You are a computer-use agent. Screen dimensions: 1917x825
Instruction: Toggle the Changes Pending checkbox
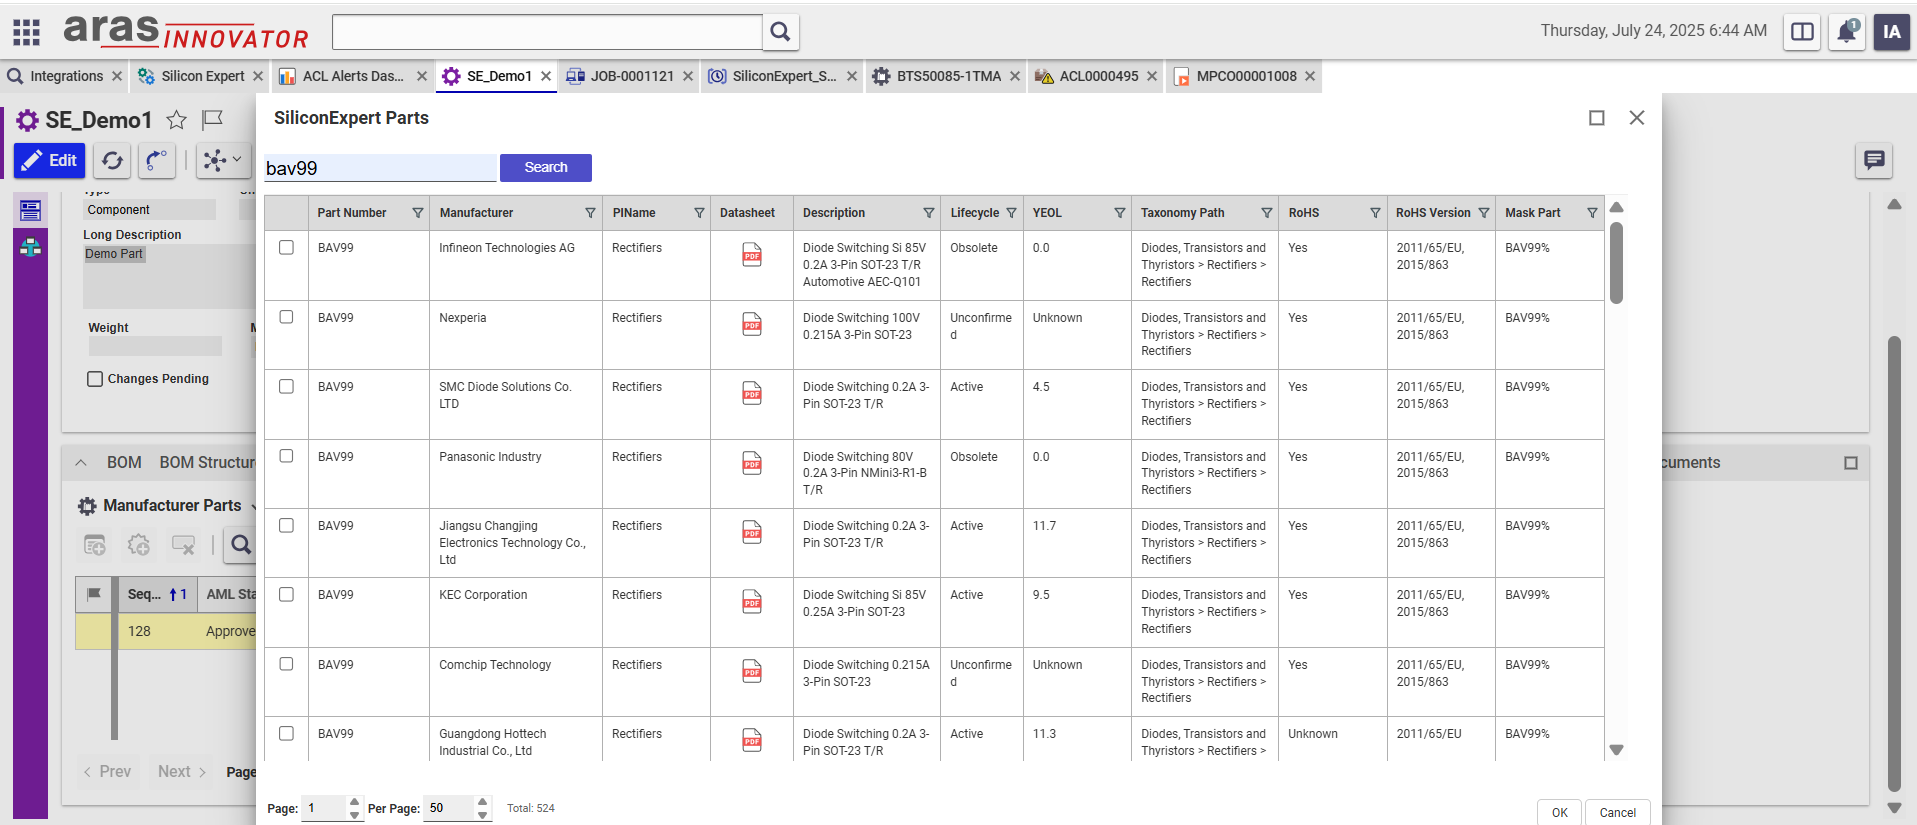coord(95,379)
